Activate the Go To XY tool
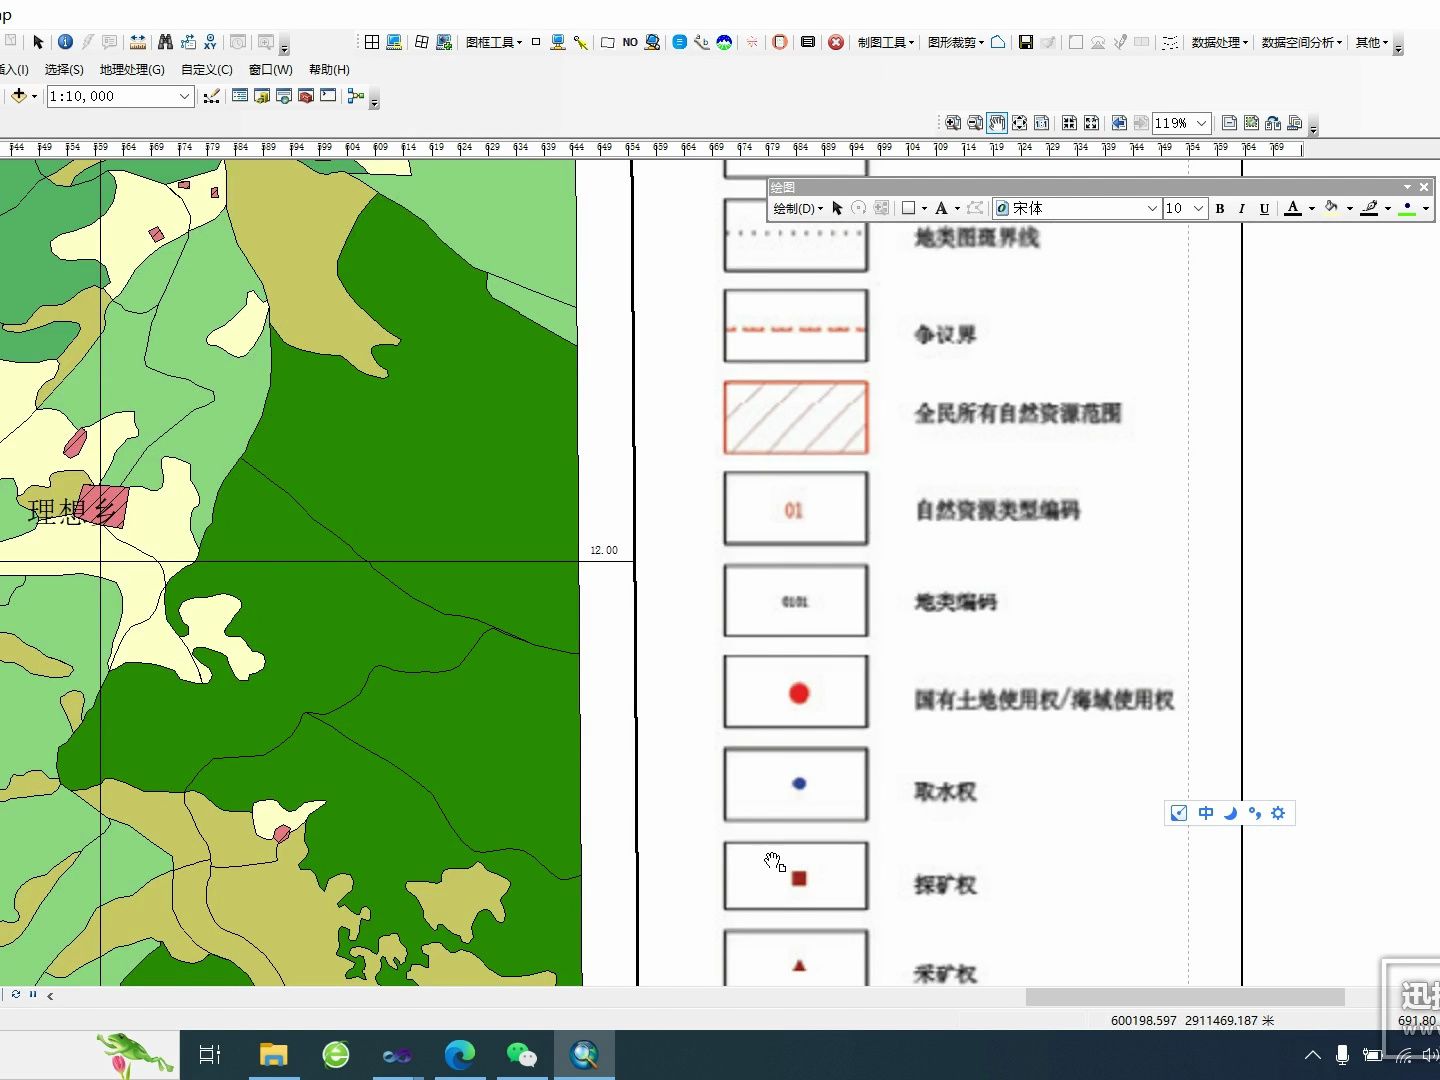The width and height of the screenshot is (1440, 1080). click(x=210, y=41)
